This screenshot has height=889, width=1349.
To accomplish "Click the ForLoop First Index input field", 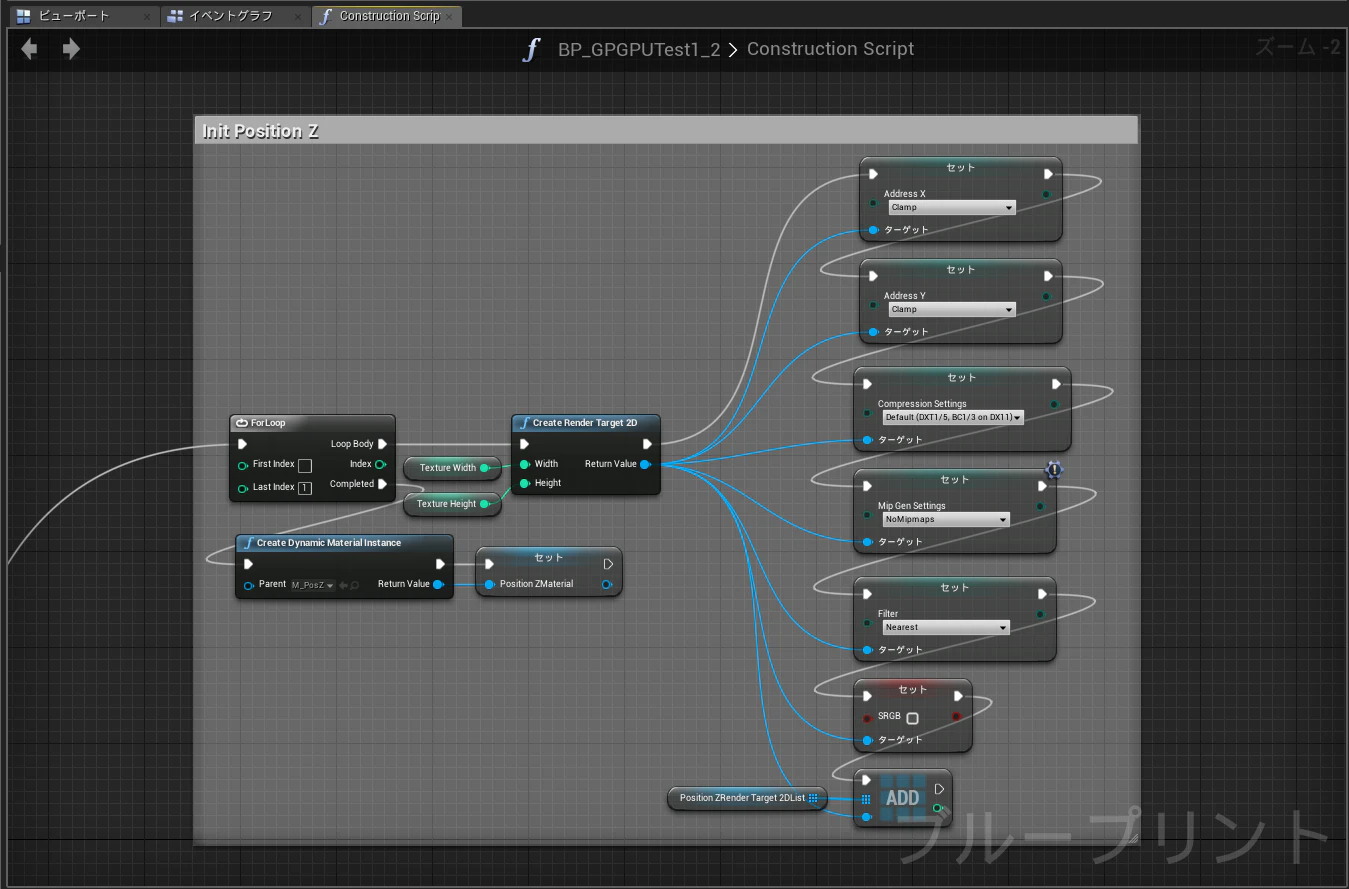I will point(305,466).
